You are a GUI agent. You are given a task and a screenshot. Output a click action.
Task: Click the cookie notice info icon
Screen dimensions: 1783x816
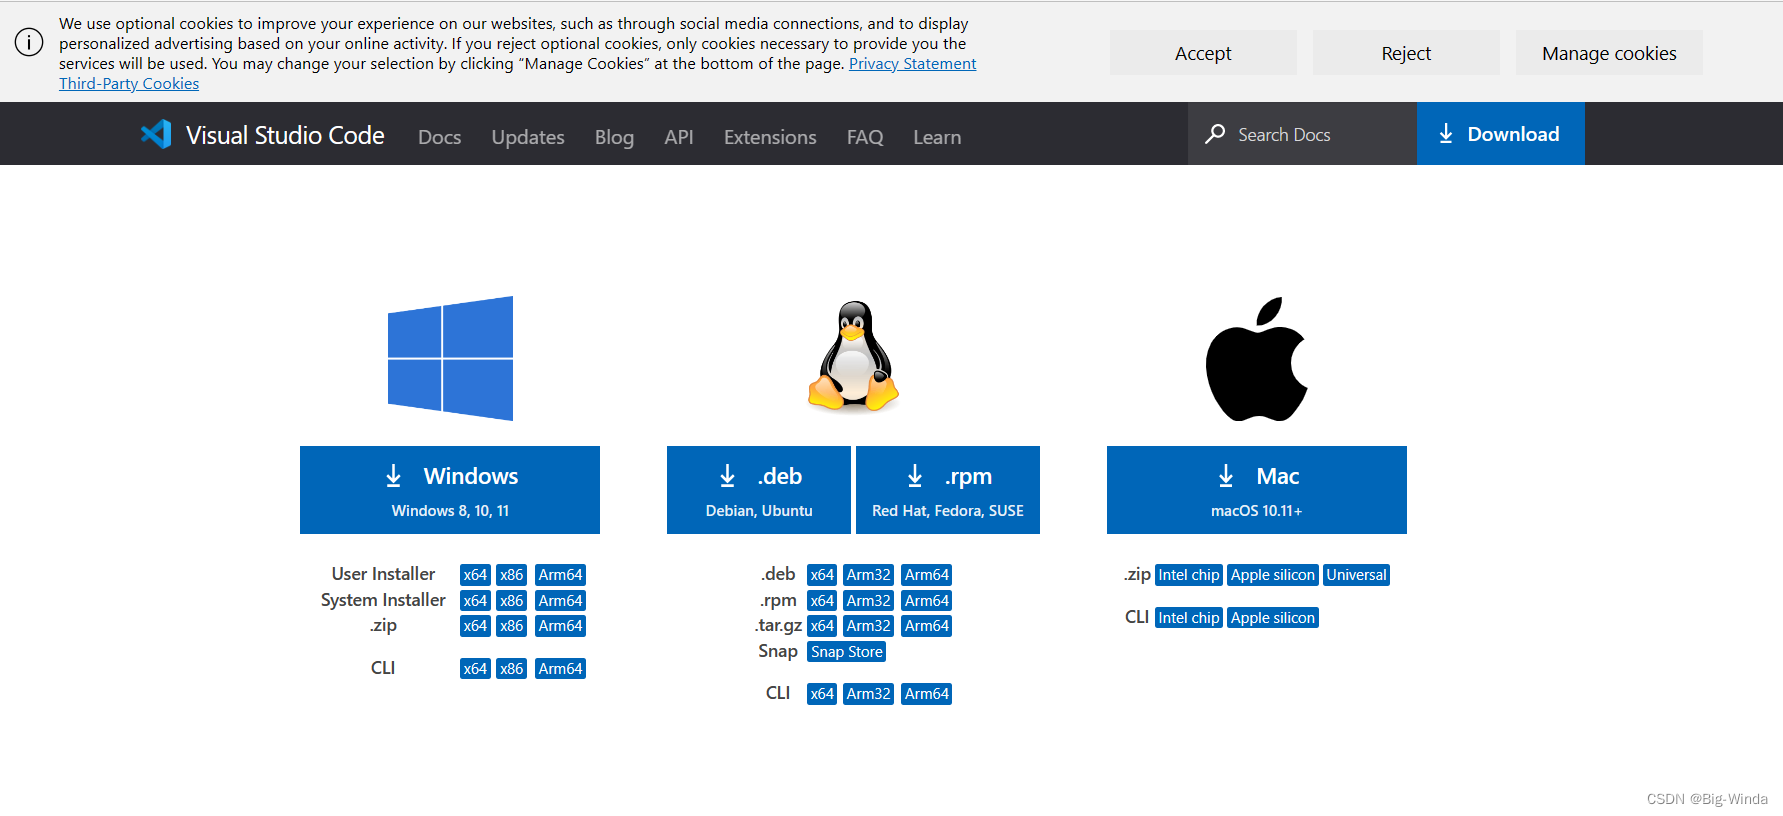point(29,42)
